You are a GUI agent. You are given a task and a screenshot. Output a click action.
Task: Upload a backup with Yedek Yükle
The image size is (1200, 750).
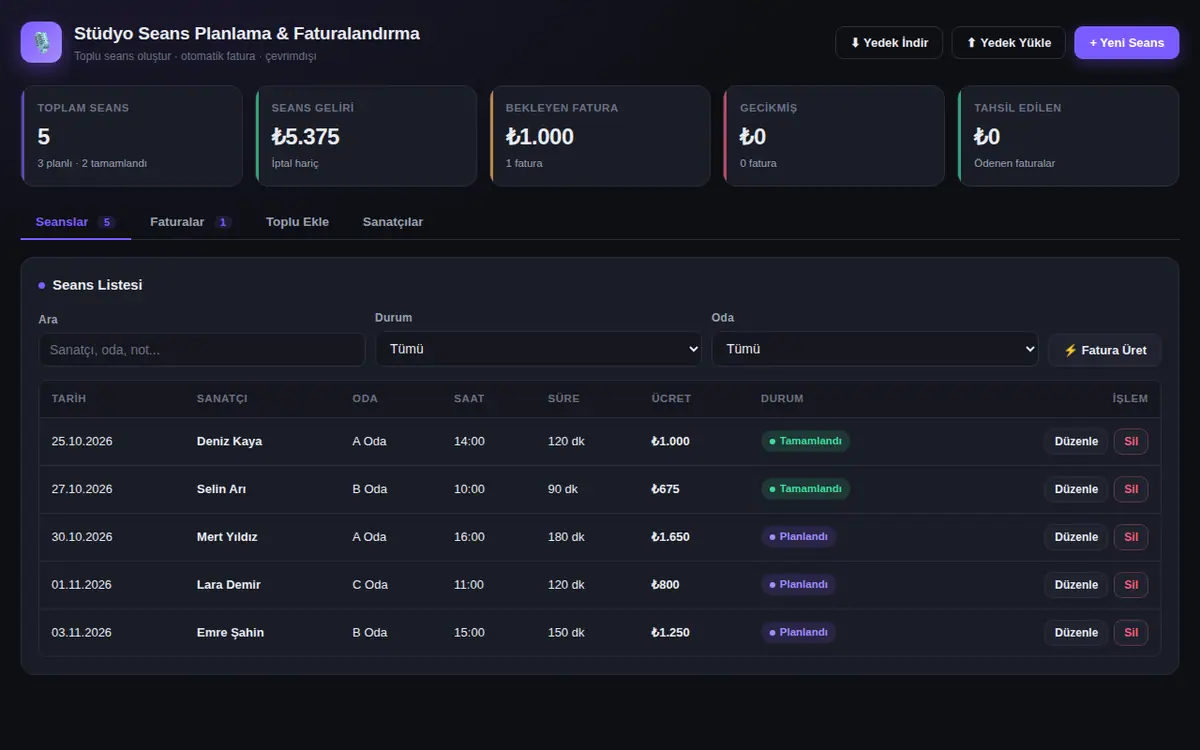pyautogui.click(x=1008, y=43)
